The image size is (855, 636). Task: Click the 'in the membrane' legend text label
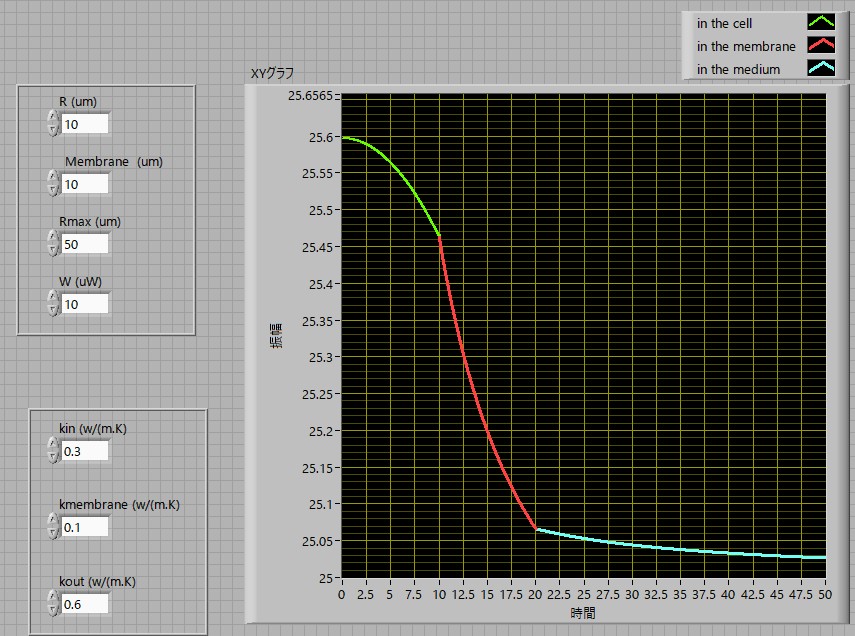coord(746,46)
